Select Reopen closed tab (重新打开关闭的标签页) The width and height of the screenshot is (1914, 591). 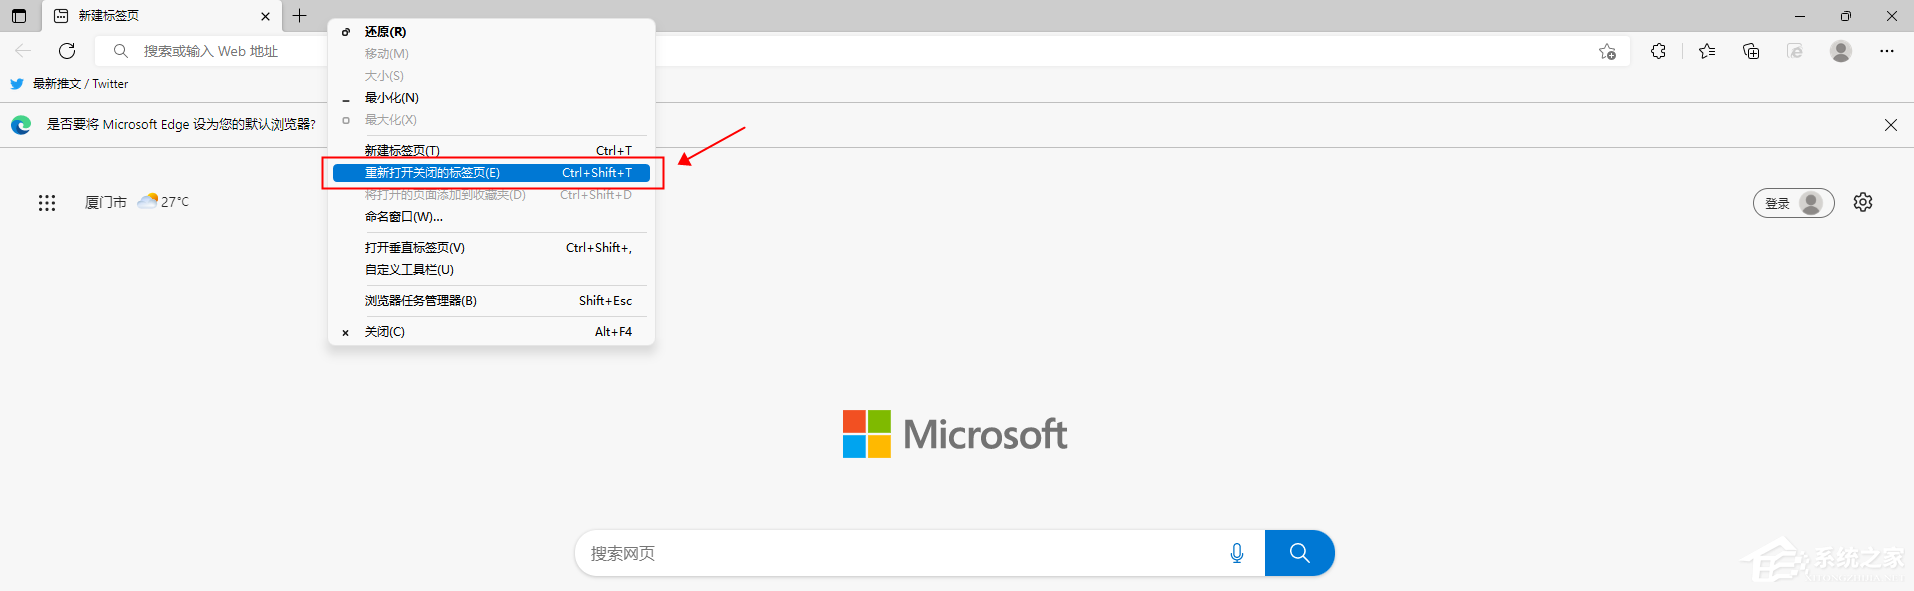tap(491, 173)
